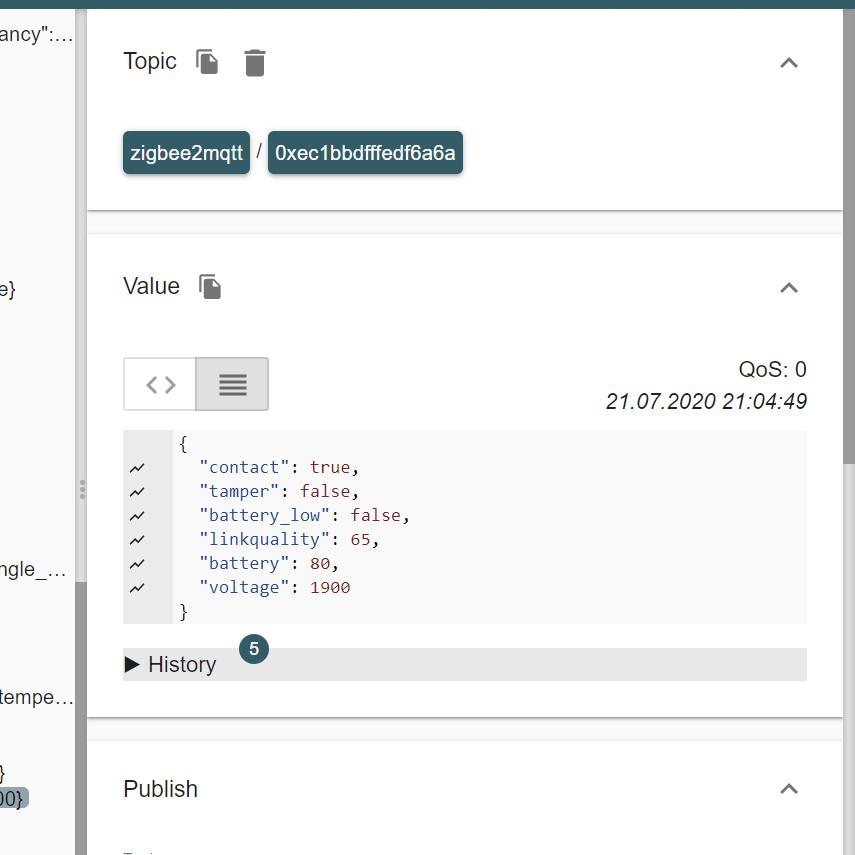Show chart for voltage value
The height and width of the screenshot is (855, 855).
(137, 588)
